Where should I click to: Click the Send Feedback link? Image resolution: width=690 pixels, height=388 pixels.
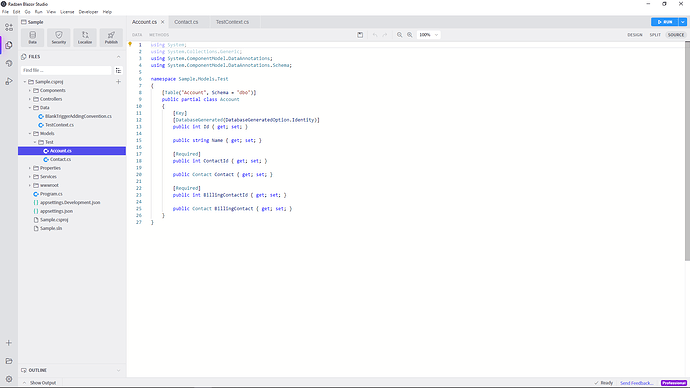coord(636,383)
